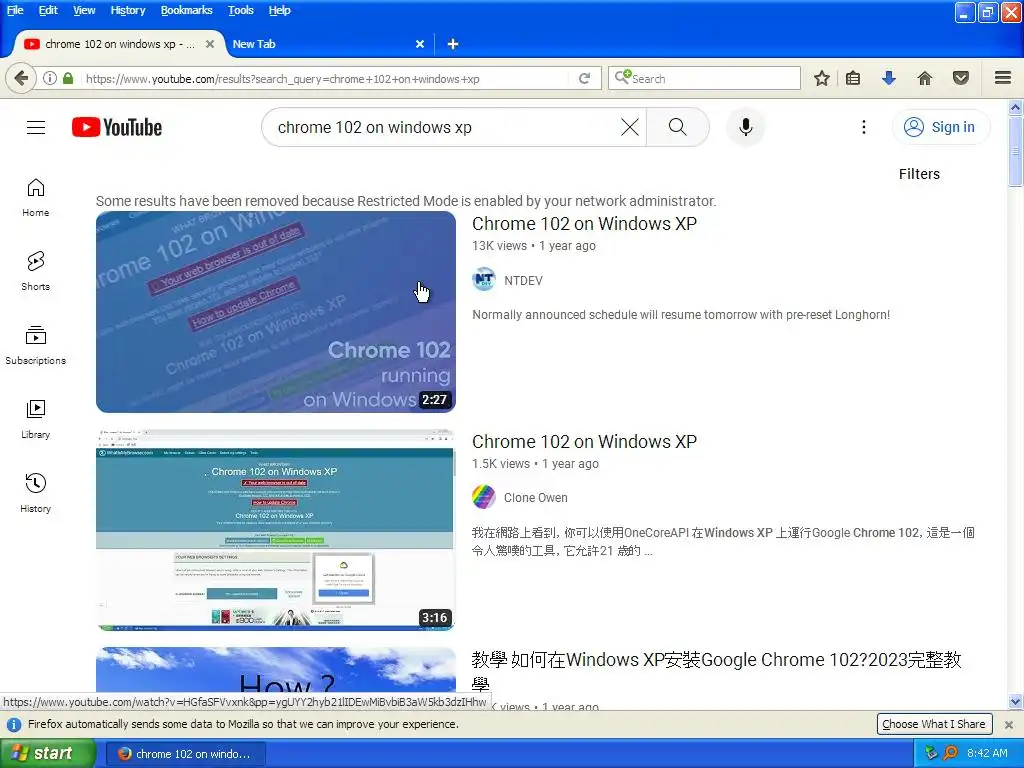1024x768 pixels.
Task: Open the Help menu
Action: (x=280, y=10)
